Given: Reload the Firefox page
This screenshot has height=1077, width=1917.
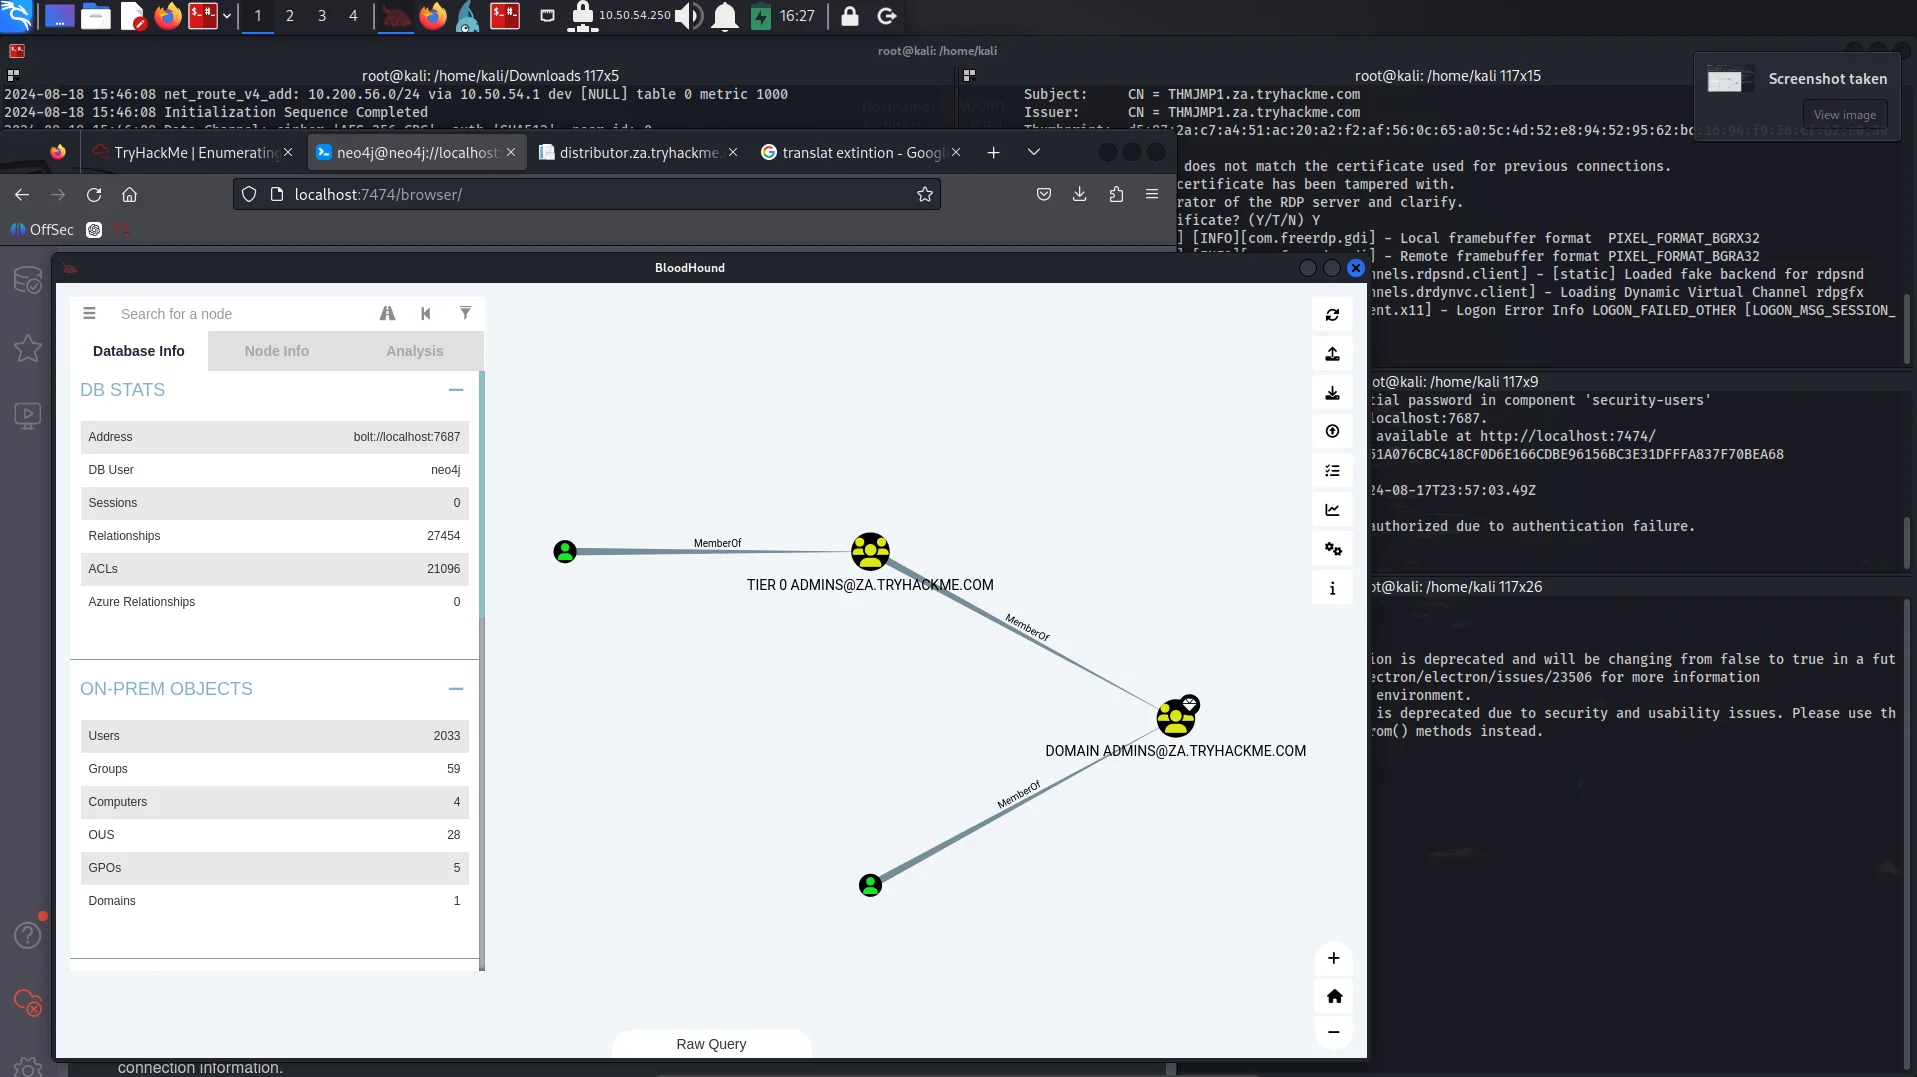Looking at the screenshot, I should (94, 194).
